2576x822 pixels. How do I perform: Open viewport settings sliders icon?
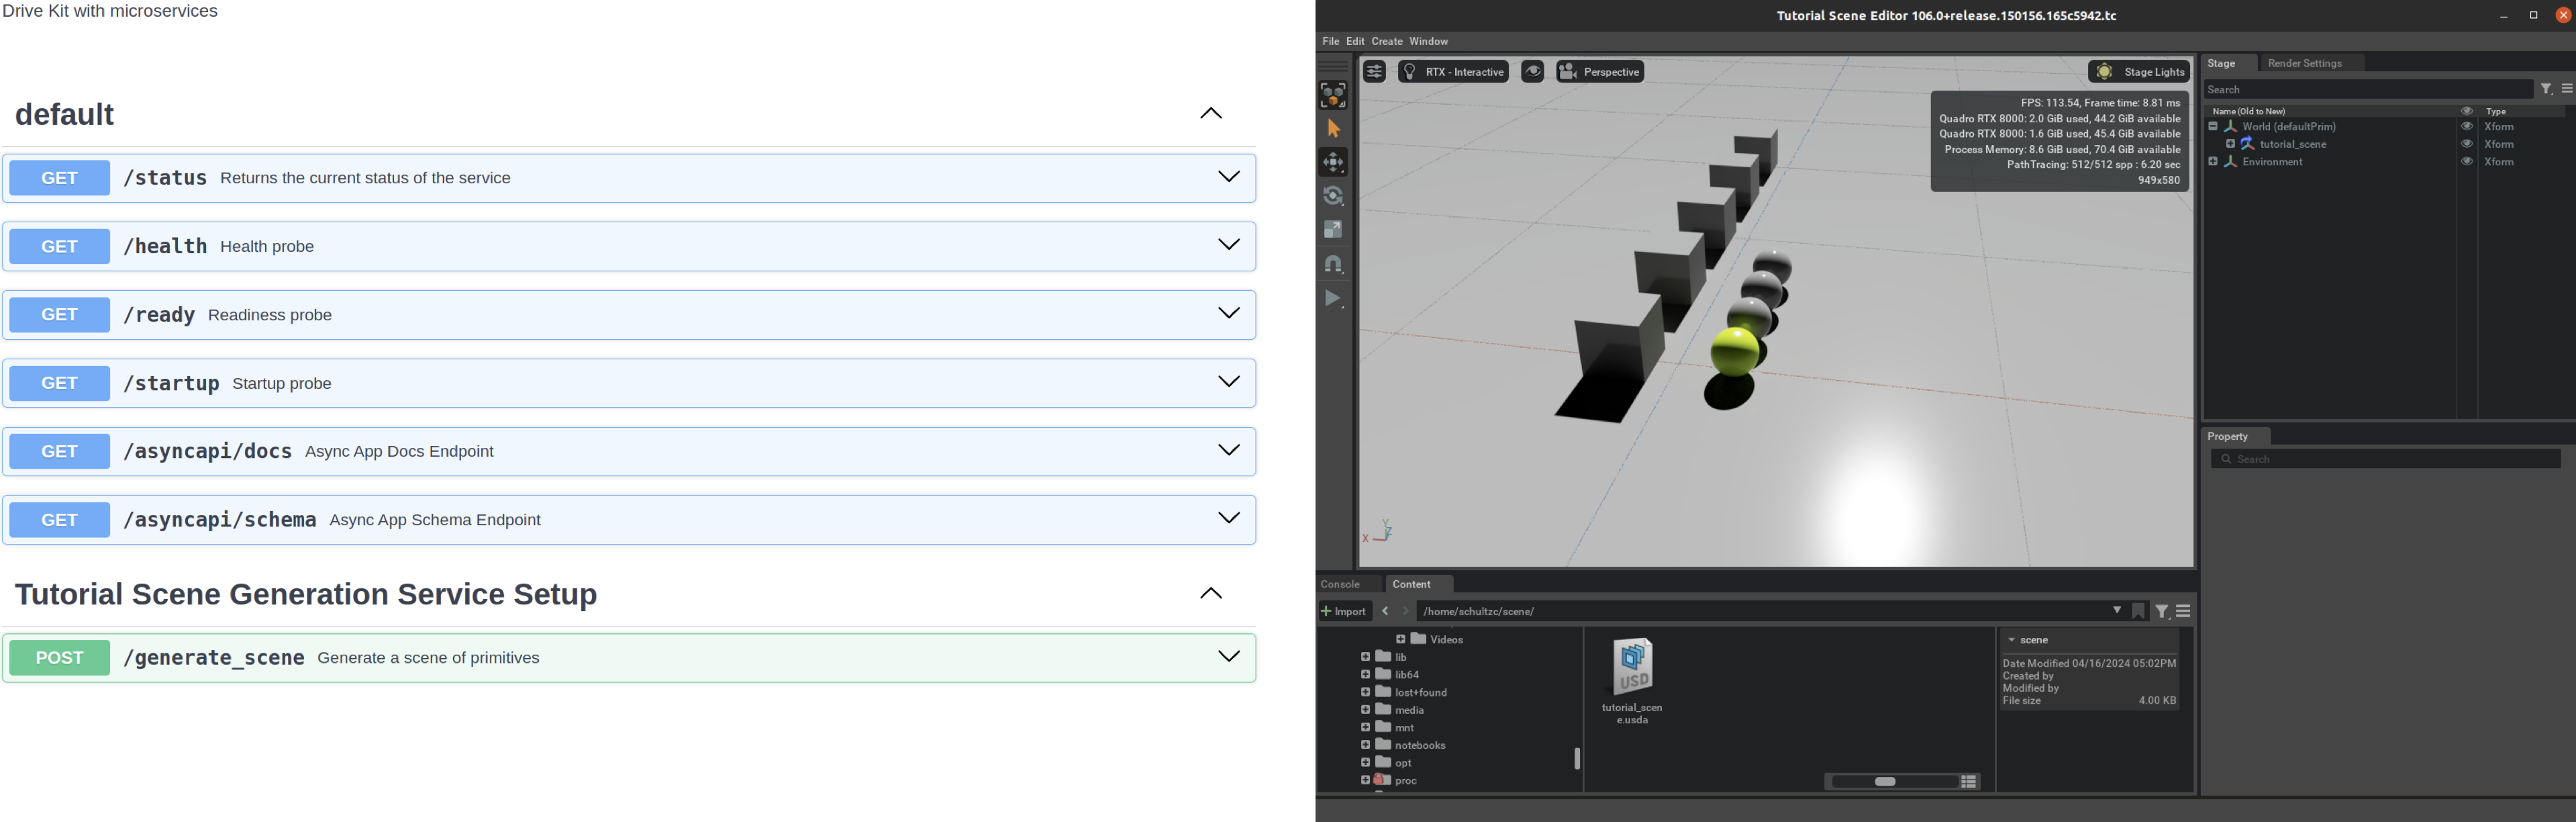(x=1374, y=72)
